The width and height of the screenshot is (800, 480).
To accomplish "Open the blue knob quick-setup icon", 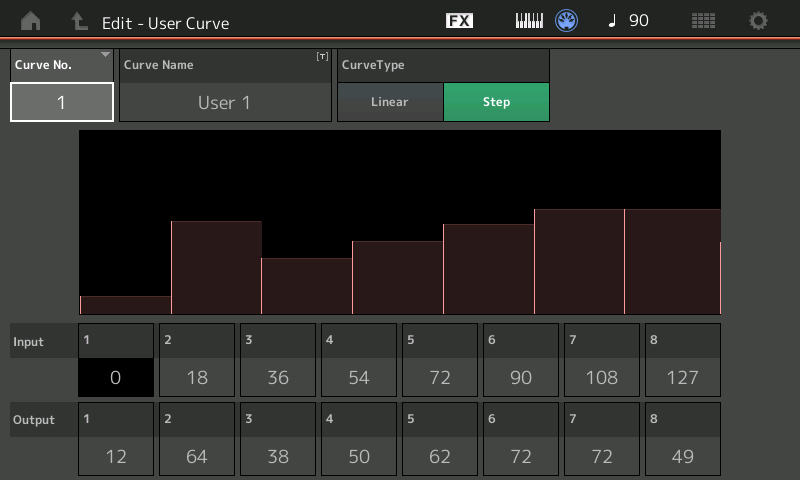I will pos(567,21).
